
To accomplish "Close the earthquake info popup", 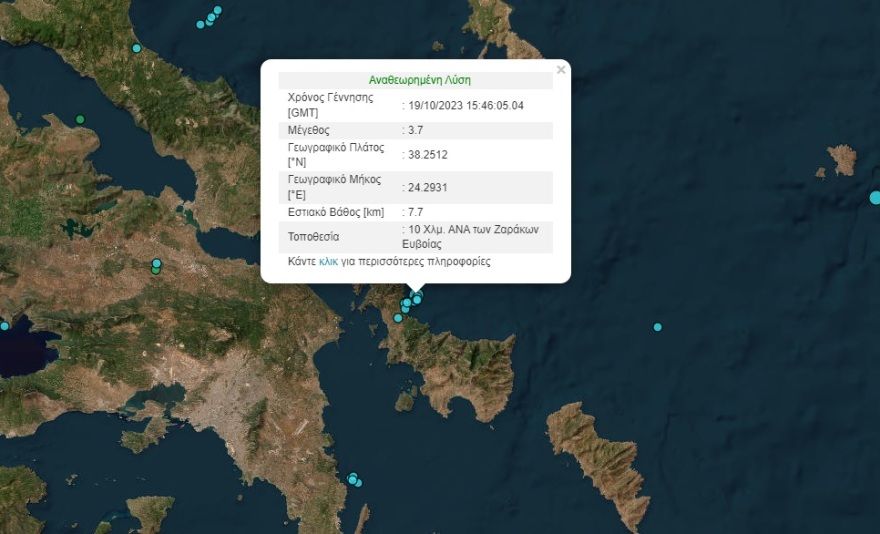I will 561,70.
